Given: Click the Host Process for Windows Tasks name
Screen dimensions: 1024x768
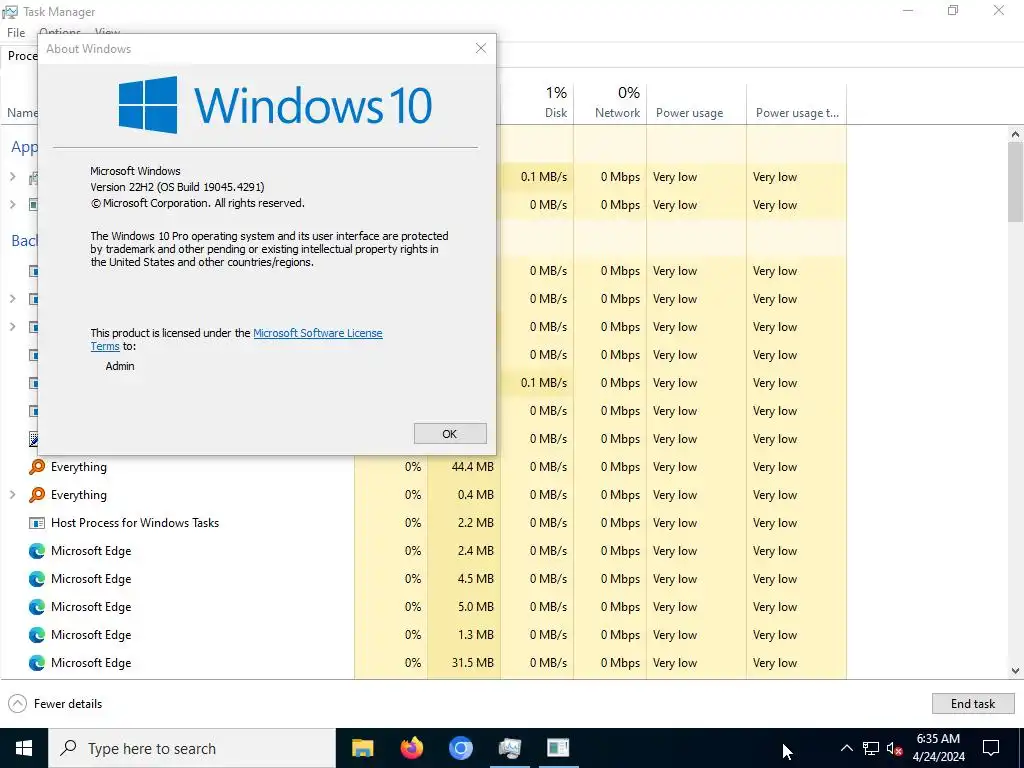Looking at the screenshot, I should point(135,523).
